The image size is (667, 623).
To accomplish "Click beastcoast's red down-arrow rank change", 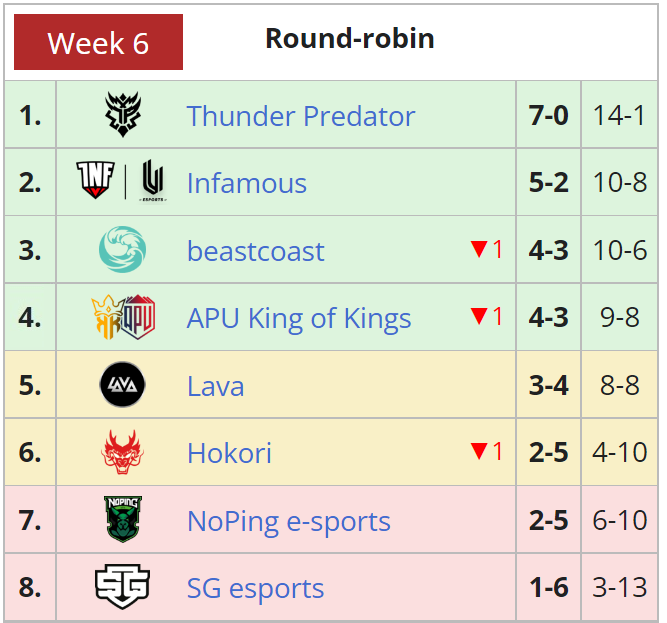I will (x=487, y=249).
